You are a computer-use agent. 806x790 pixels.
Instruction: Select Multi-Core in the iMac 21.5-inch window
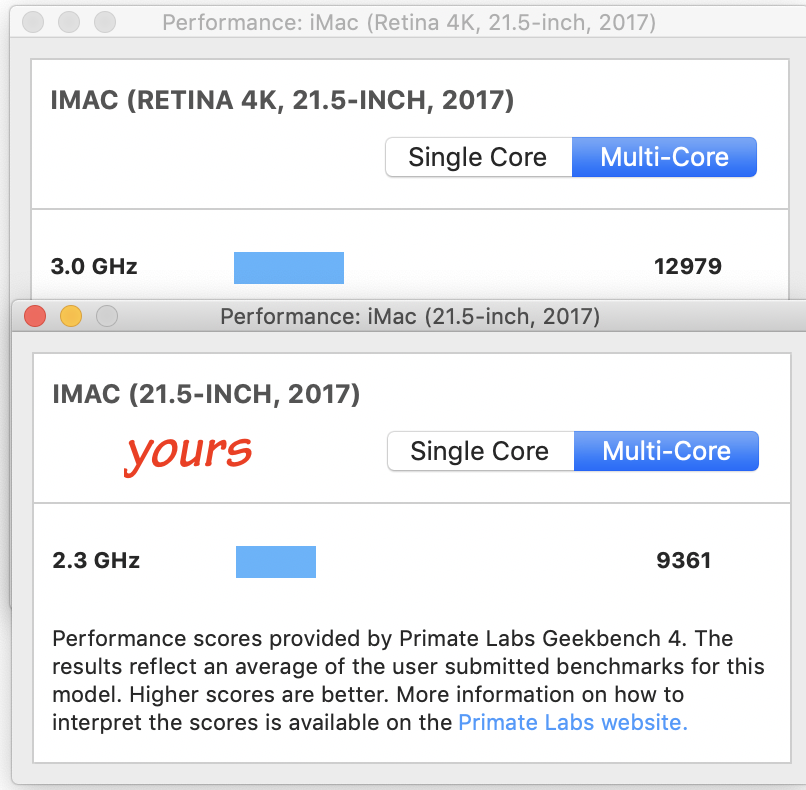(666, 451)
